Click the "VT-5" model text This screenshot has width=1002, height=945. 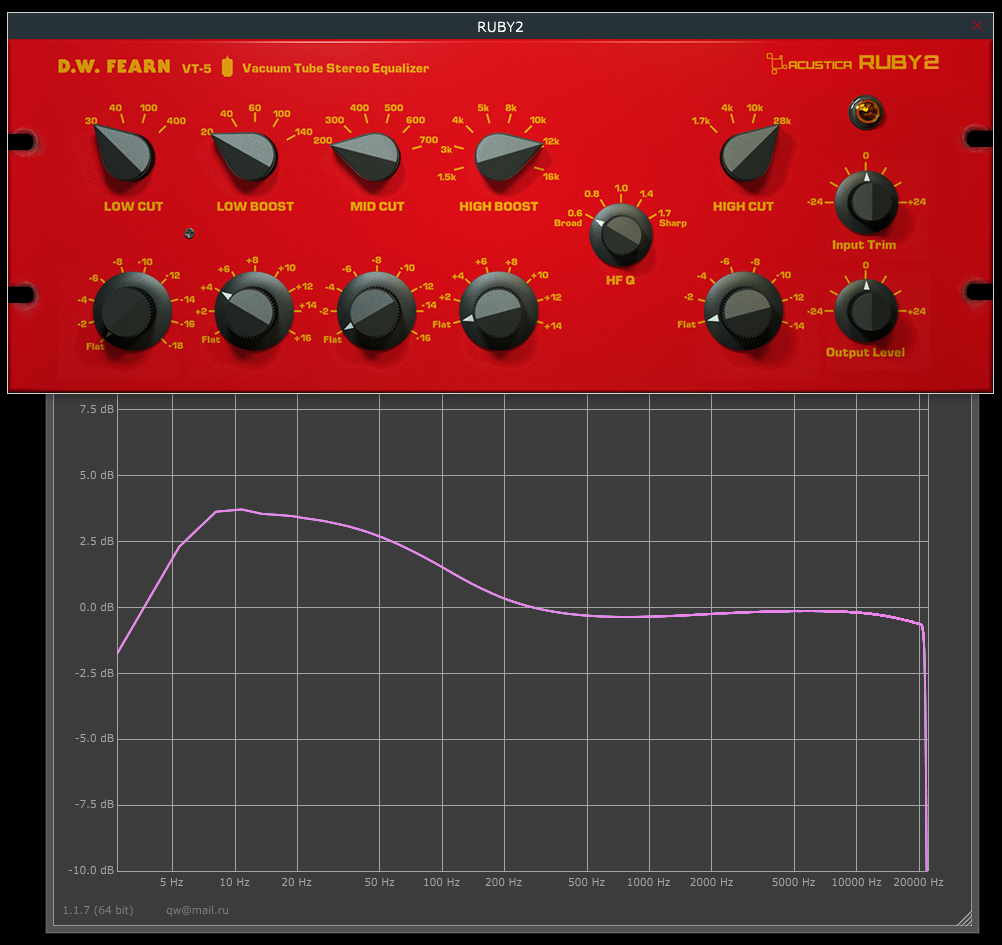pyautogui.click(x=196, y=68)
